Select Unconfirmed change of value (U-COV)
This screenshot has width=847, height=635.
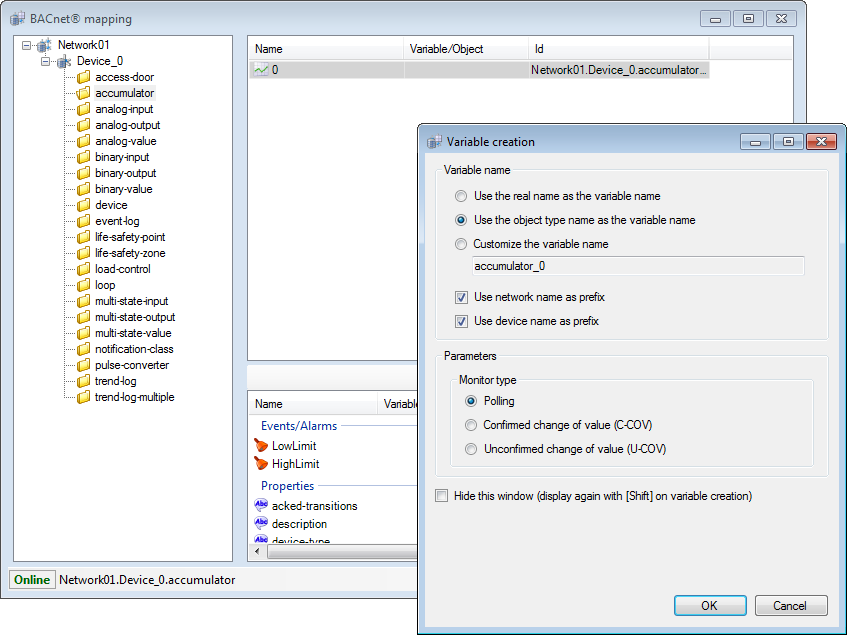tap(471, 449)
